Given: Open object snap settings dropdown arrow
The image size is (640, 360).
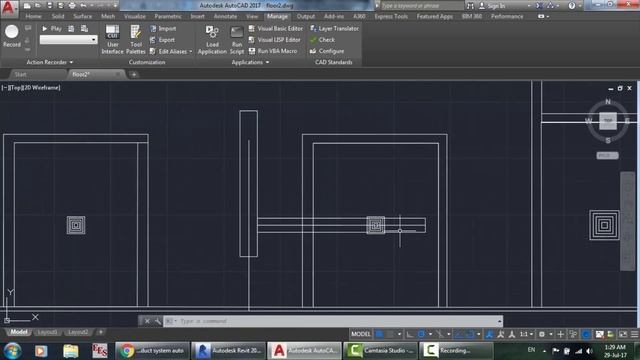Looking at the screenshot, I should tap(479, 334).
